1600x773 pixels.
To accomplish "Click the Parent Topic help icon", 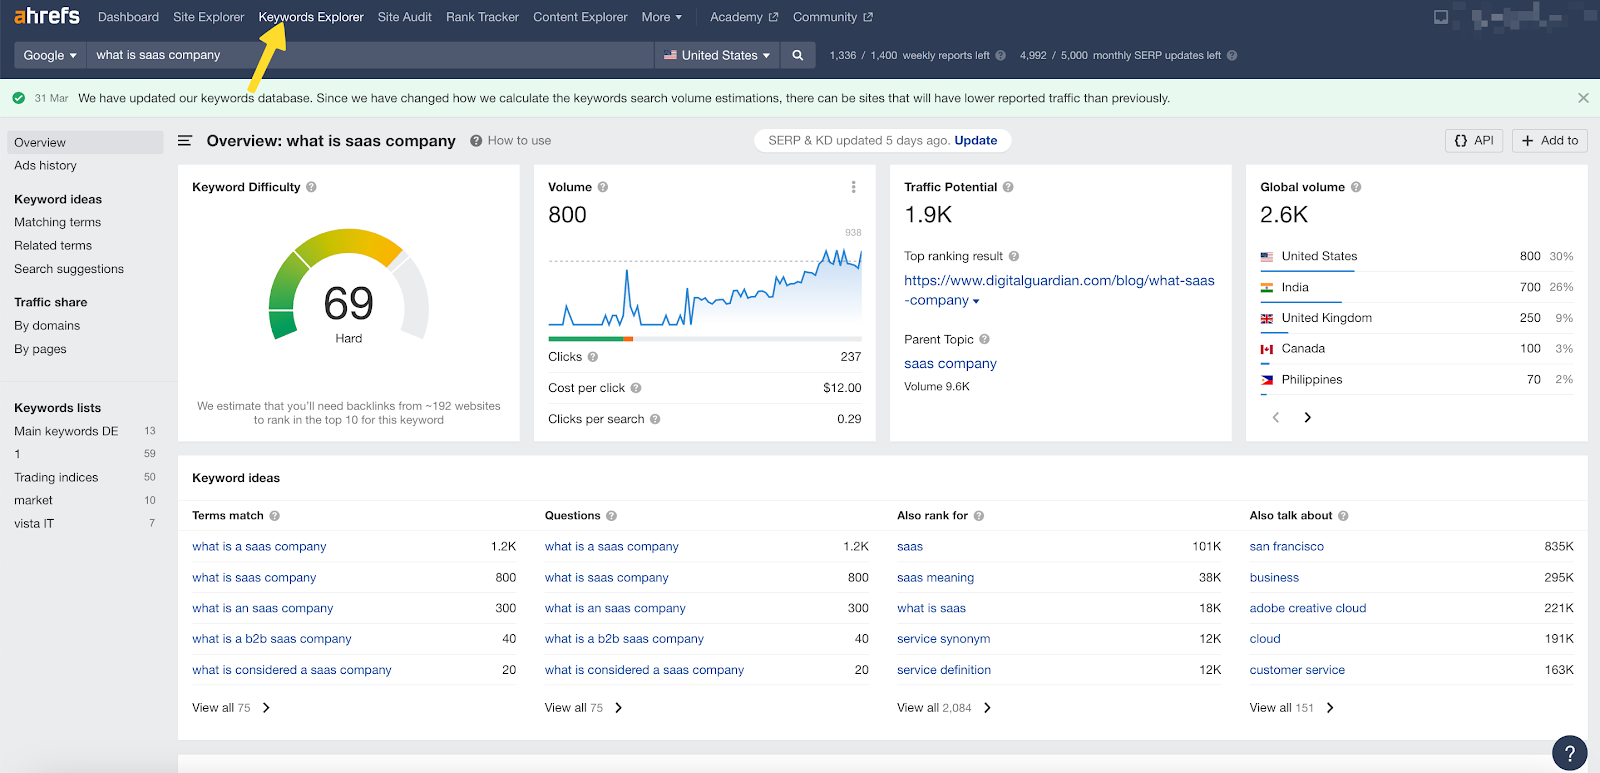I will click(984, 339).
